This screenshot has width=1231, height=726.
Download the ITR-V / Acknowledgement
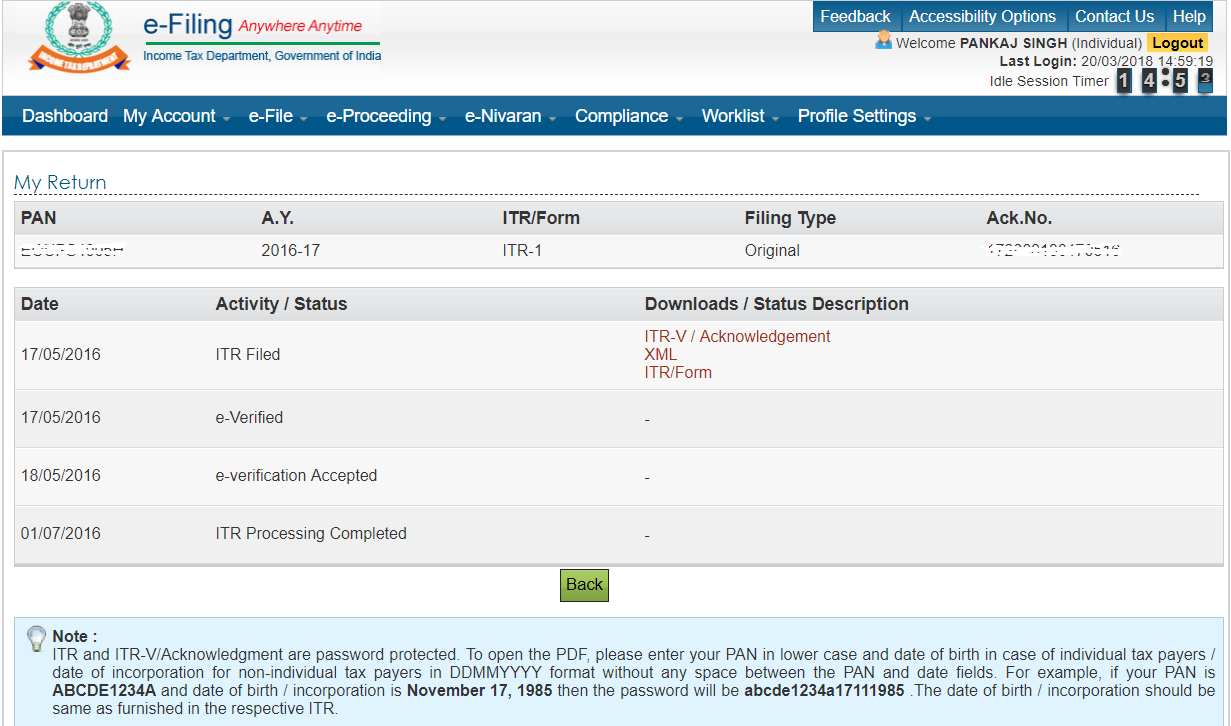pyautogui.click(x=737, y=336)
